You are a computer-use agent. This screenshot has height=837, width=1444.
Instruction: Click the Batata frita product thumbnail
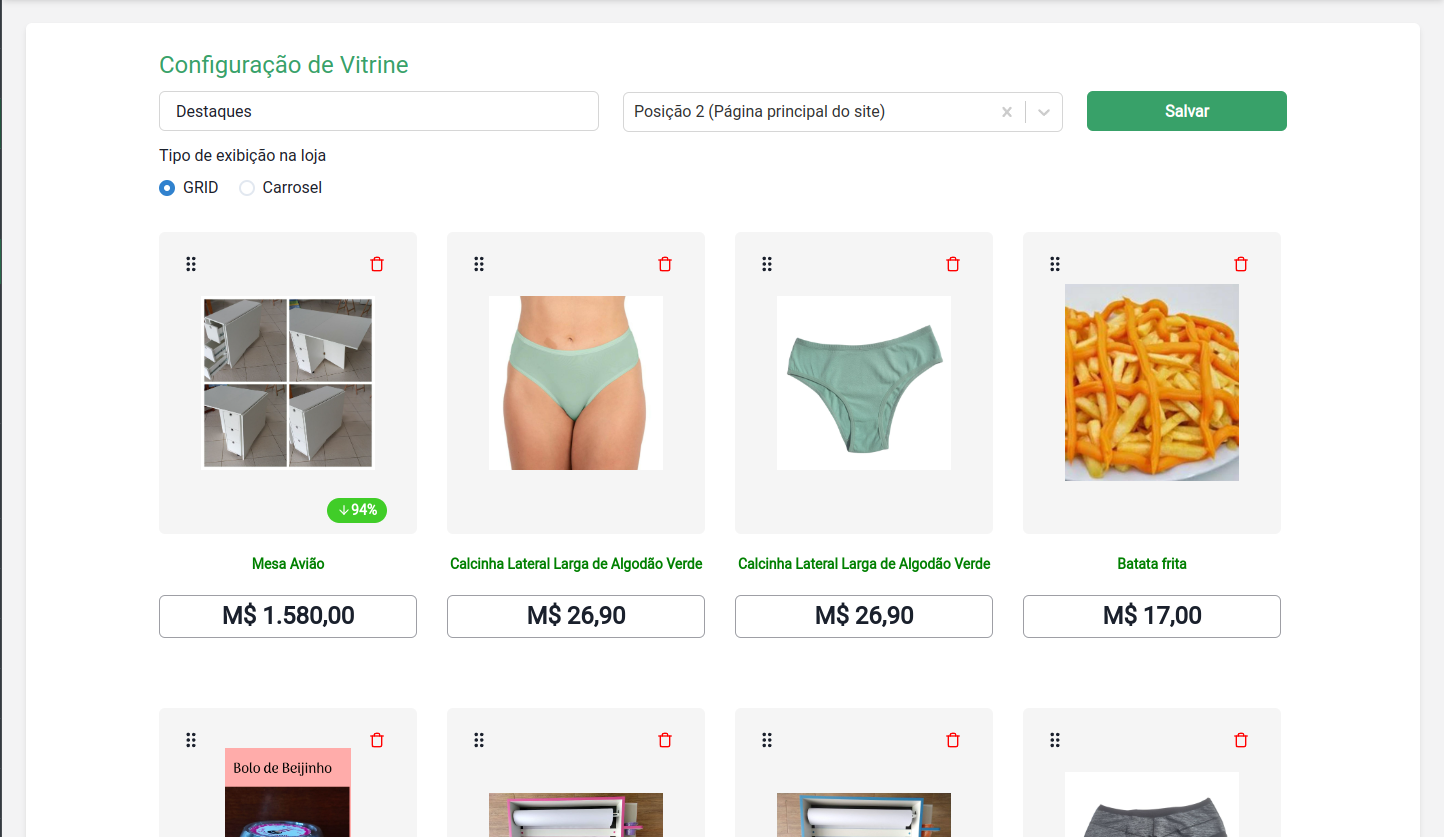[x=1151, y=382]
